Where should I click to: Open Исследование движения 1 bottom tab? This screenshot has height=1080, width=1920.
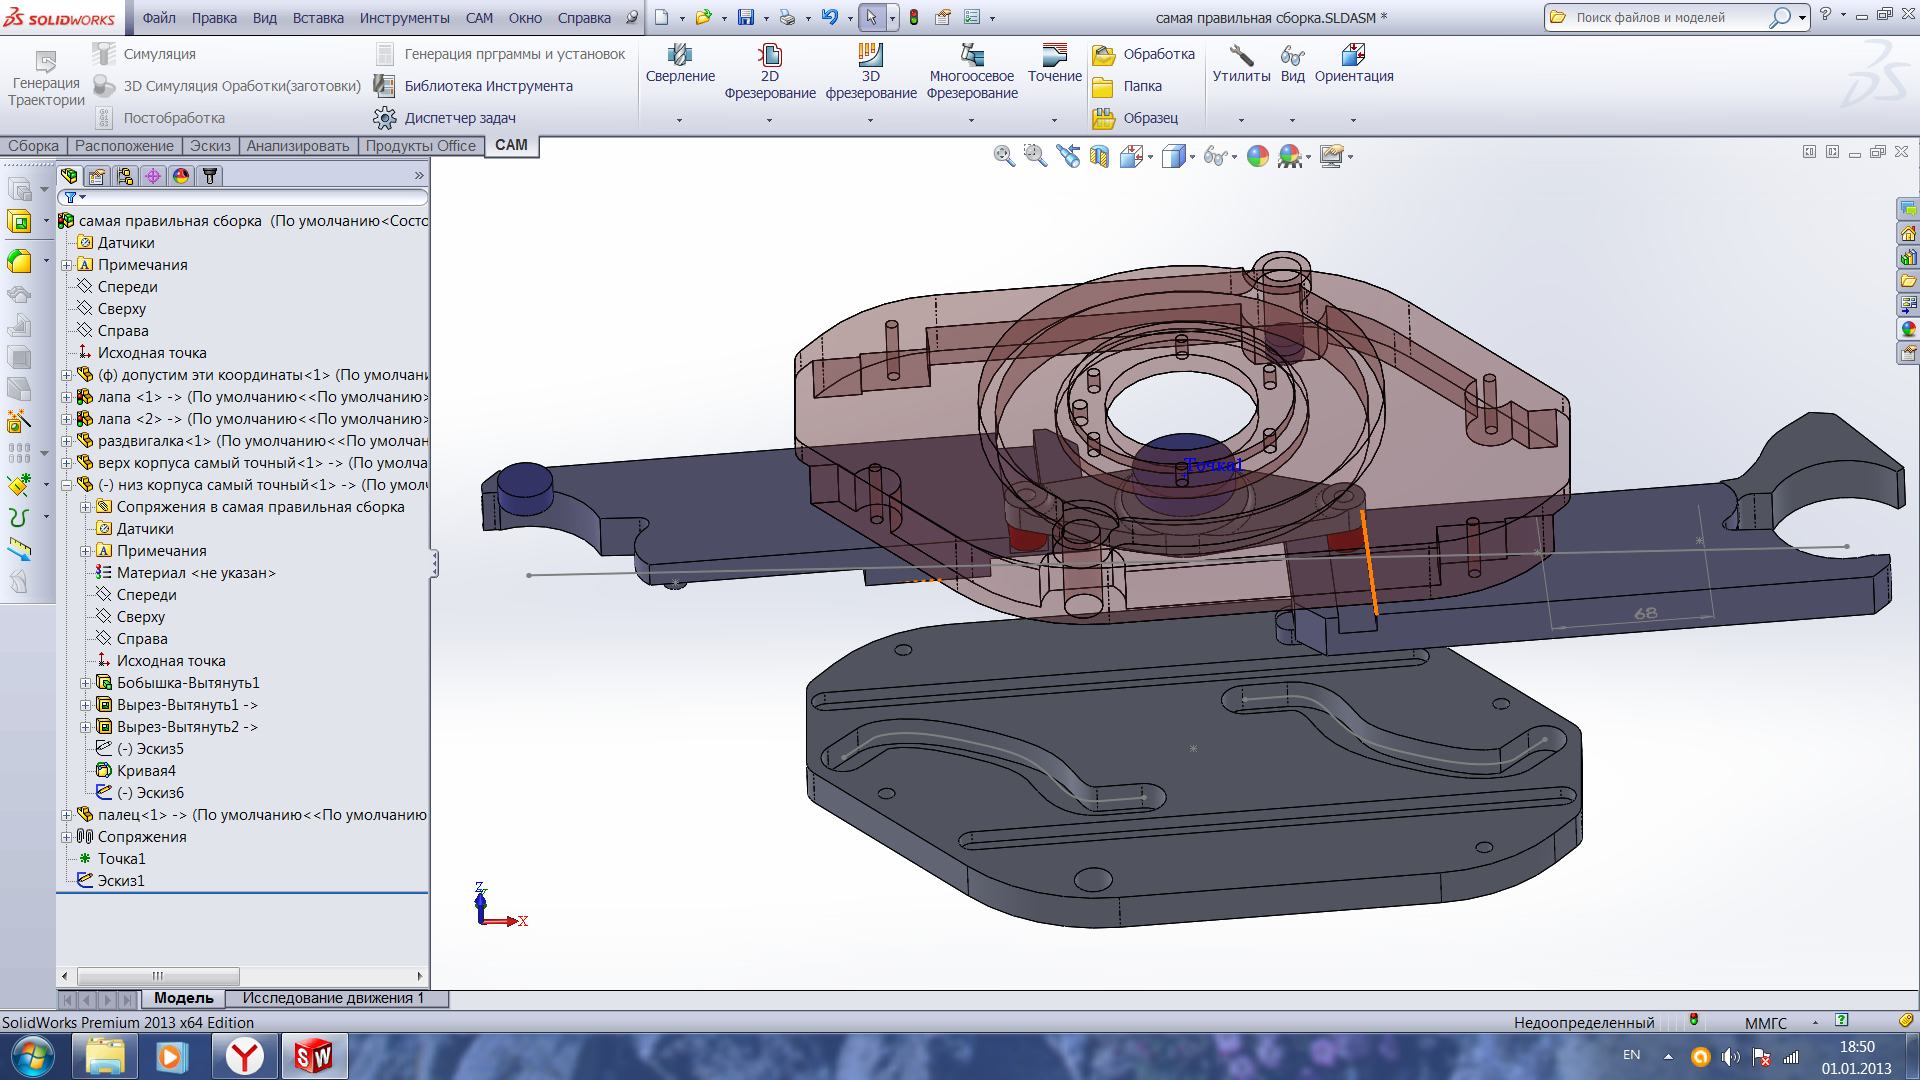(x=332, y=998)
